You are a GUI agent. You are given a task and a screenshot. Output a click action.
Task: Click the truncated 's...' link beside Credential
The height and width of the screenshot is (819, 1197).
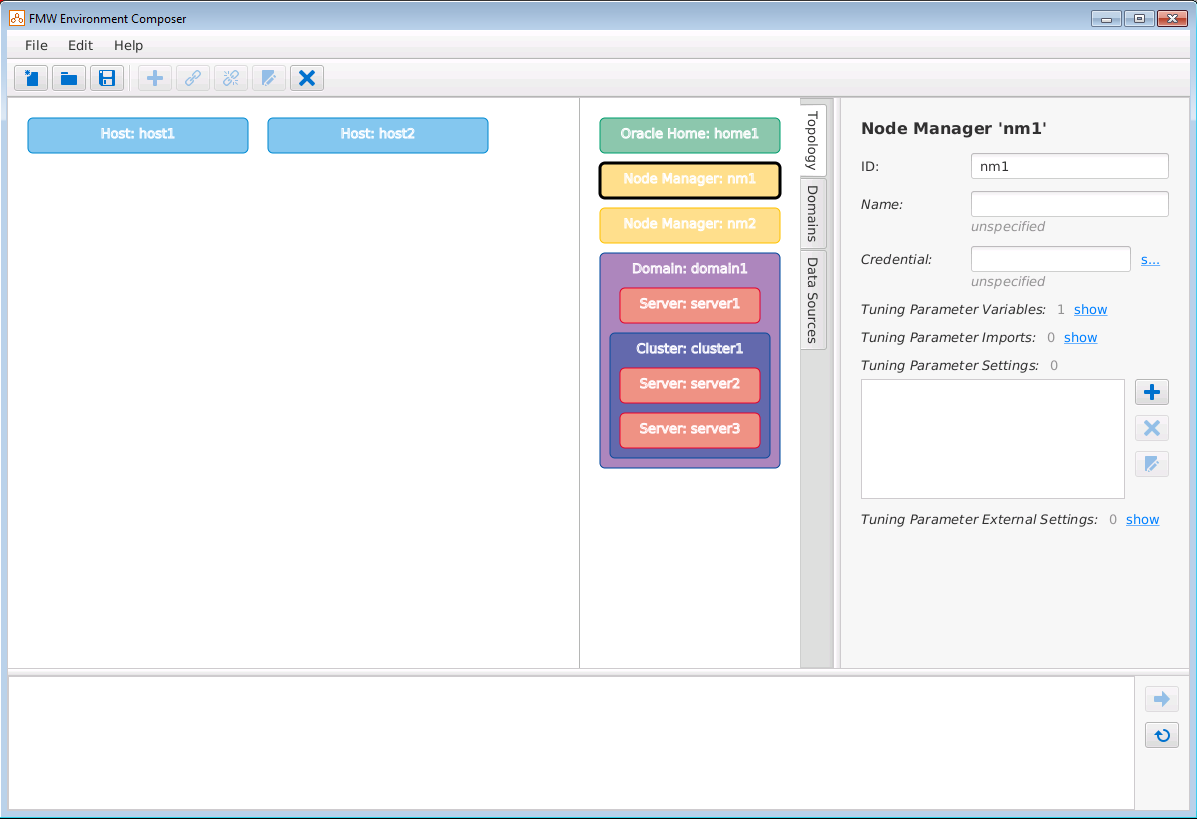1150,260
